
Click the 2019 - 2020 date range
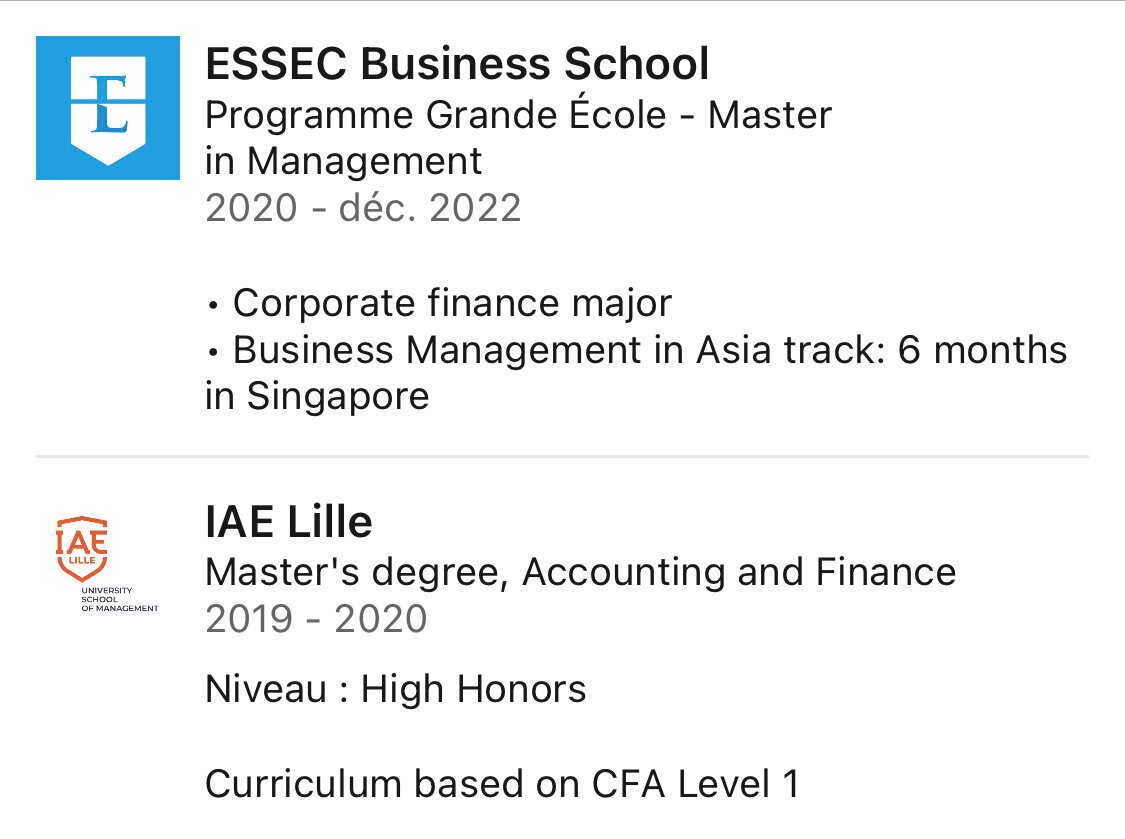point(316,619)
